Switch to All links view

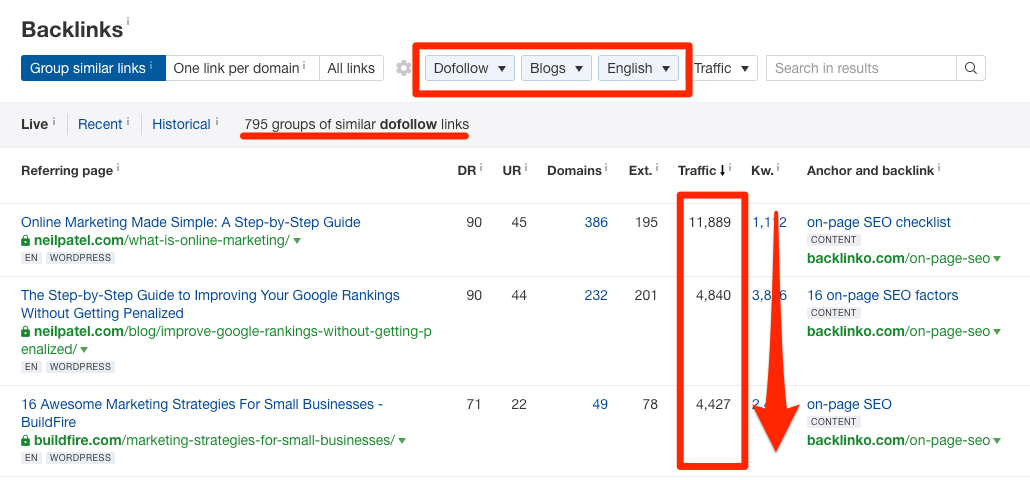[351, 68]
